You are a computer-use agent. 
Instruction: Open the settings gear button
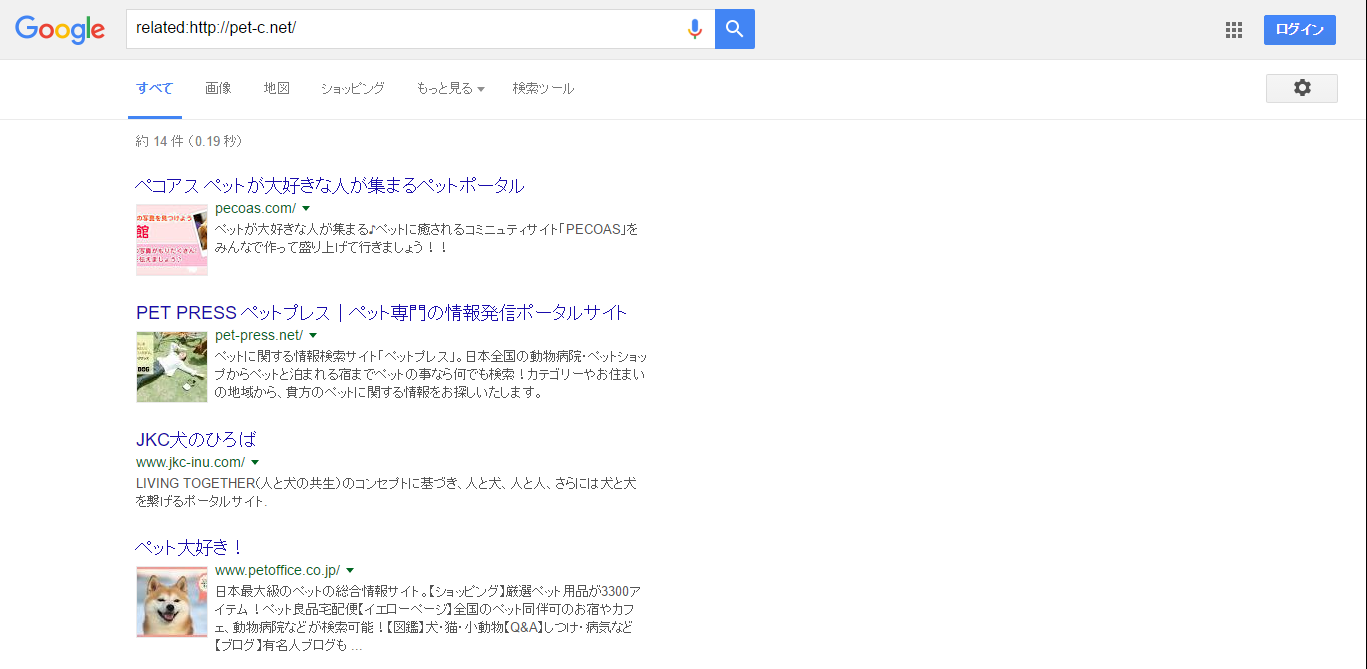point(1301,88)
